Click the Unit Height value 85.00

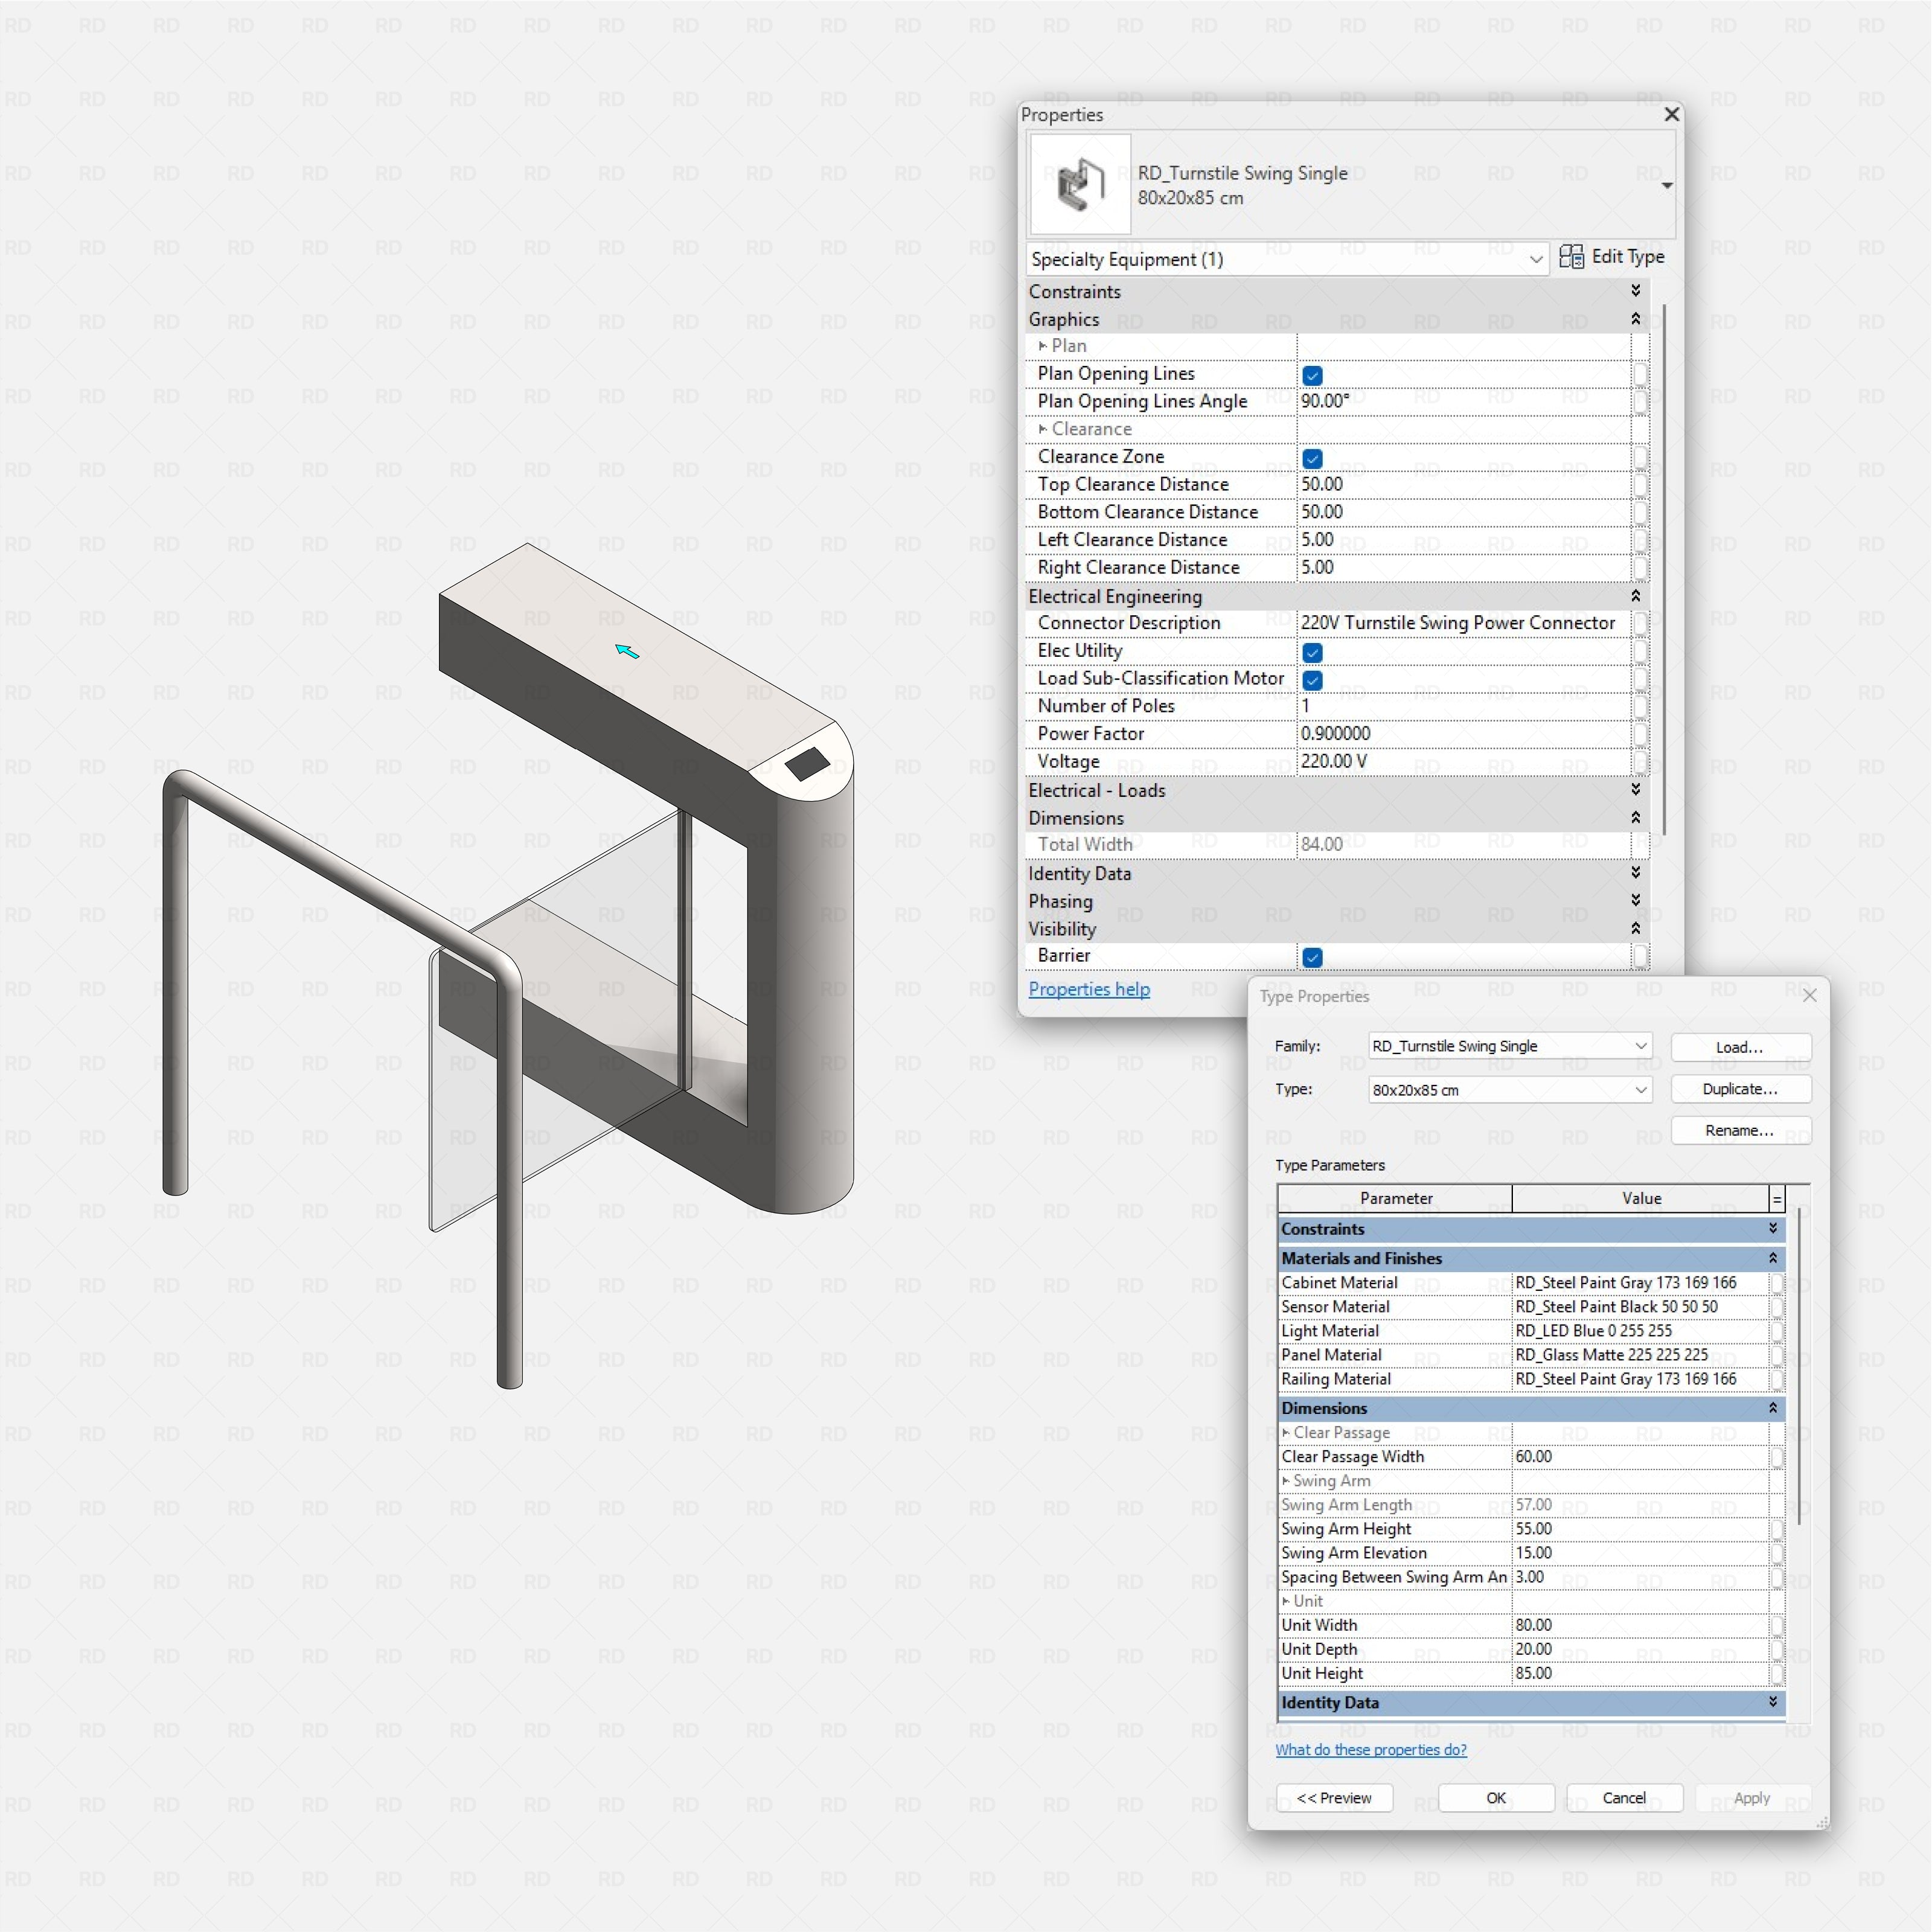click(x=1641, y=1673)
